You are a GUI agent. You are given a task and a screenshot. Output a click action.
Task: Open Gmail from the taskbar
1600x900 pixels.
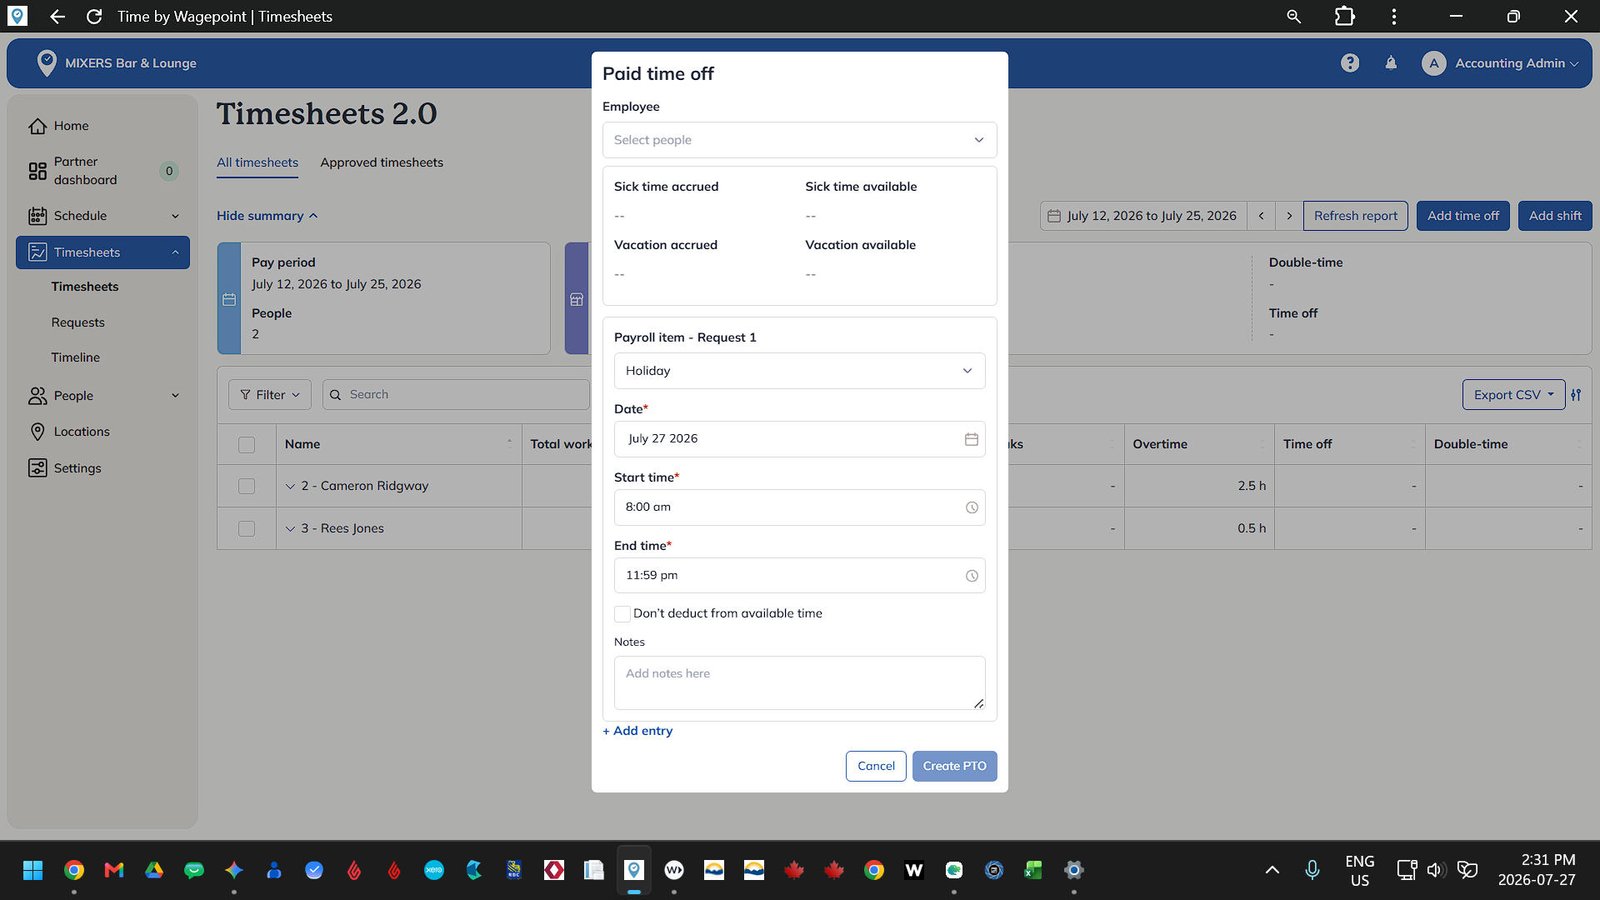tap(114, 870)
